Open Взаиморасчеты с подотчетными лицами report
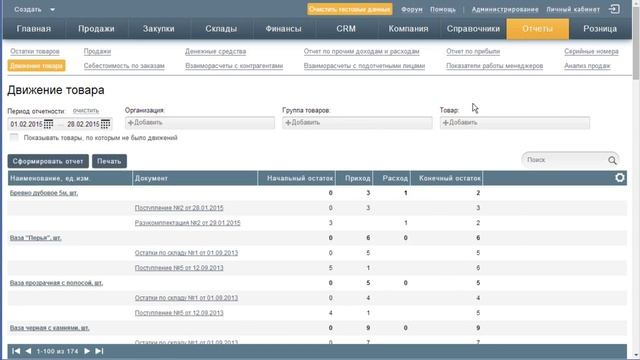Screen dimensions: 640x360 coord(364,66)
